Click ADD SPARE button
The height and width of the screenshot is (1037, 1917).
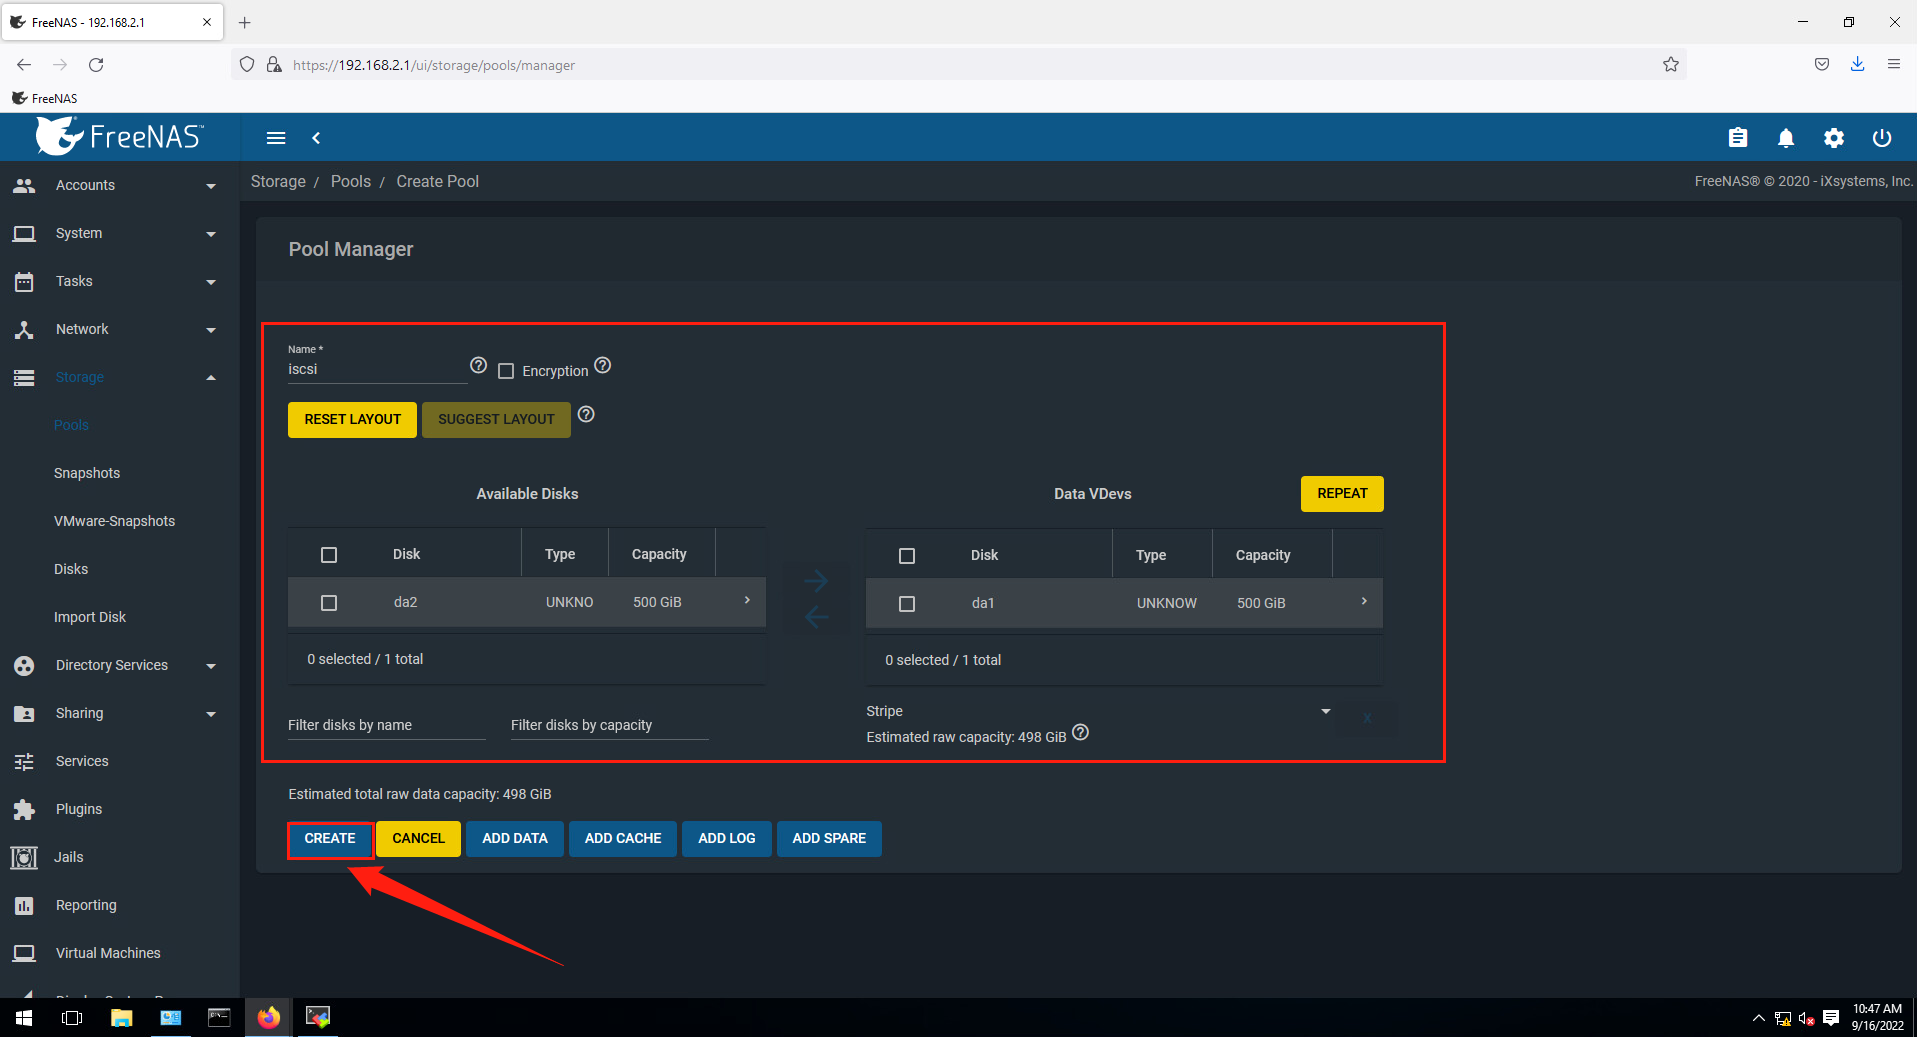[829, 839]
